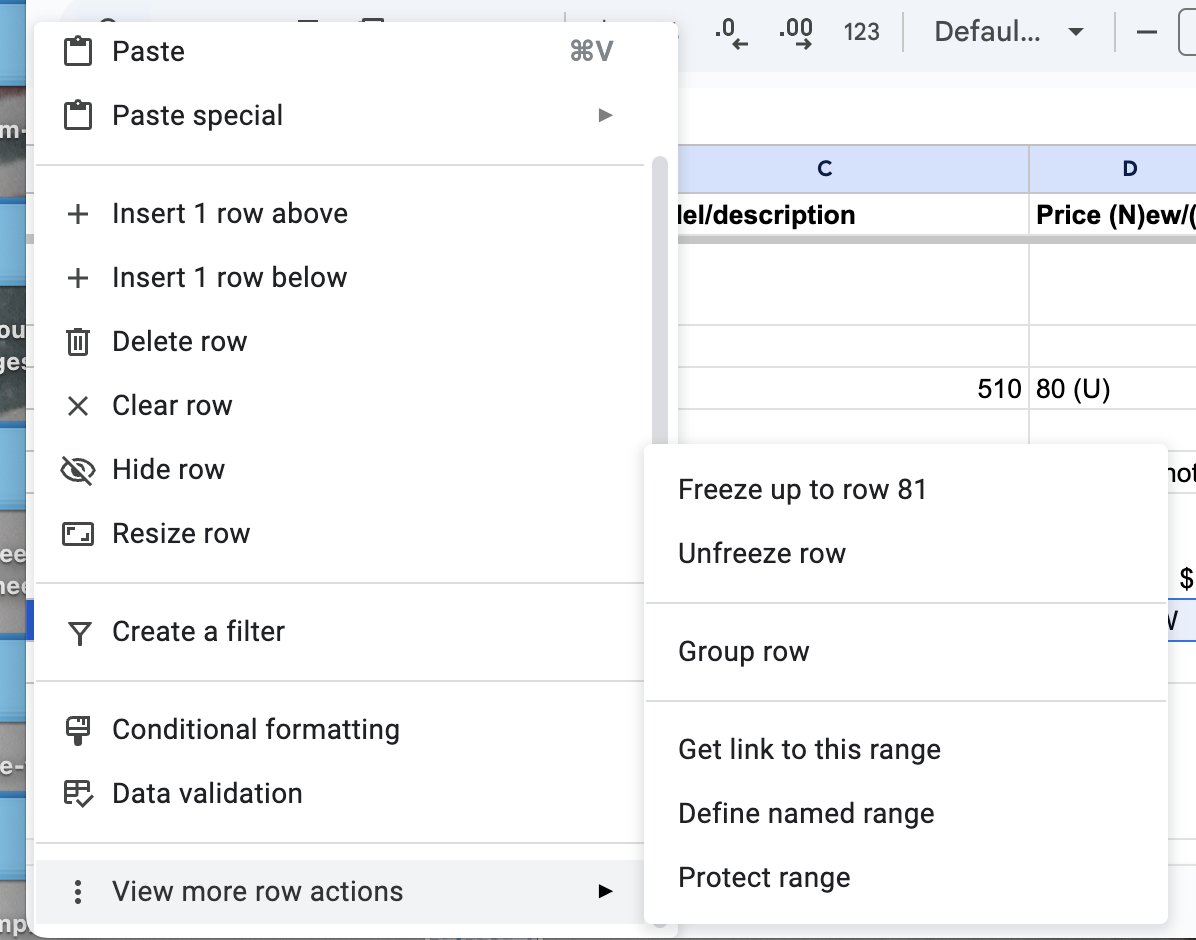Click the Conditional formatting paint icon

click(78, 730)
